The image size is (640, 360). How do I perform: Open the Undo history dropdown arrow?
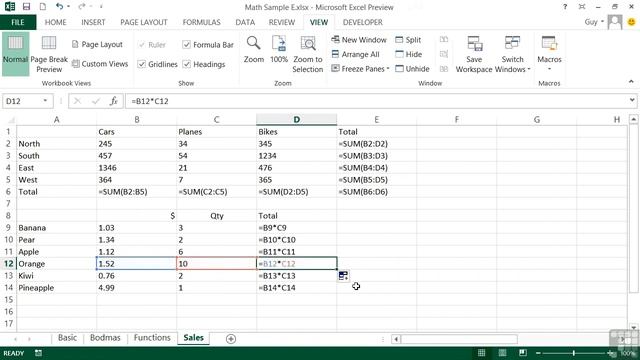68,7
